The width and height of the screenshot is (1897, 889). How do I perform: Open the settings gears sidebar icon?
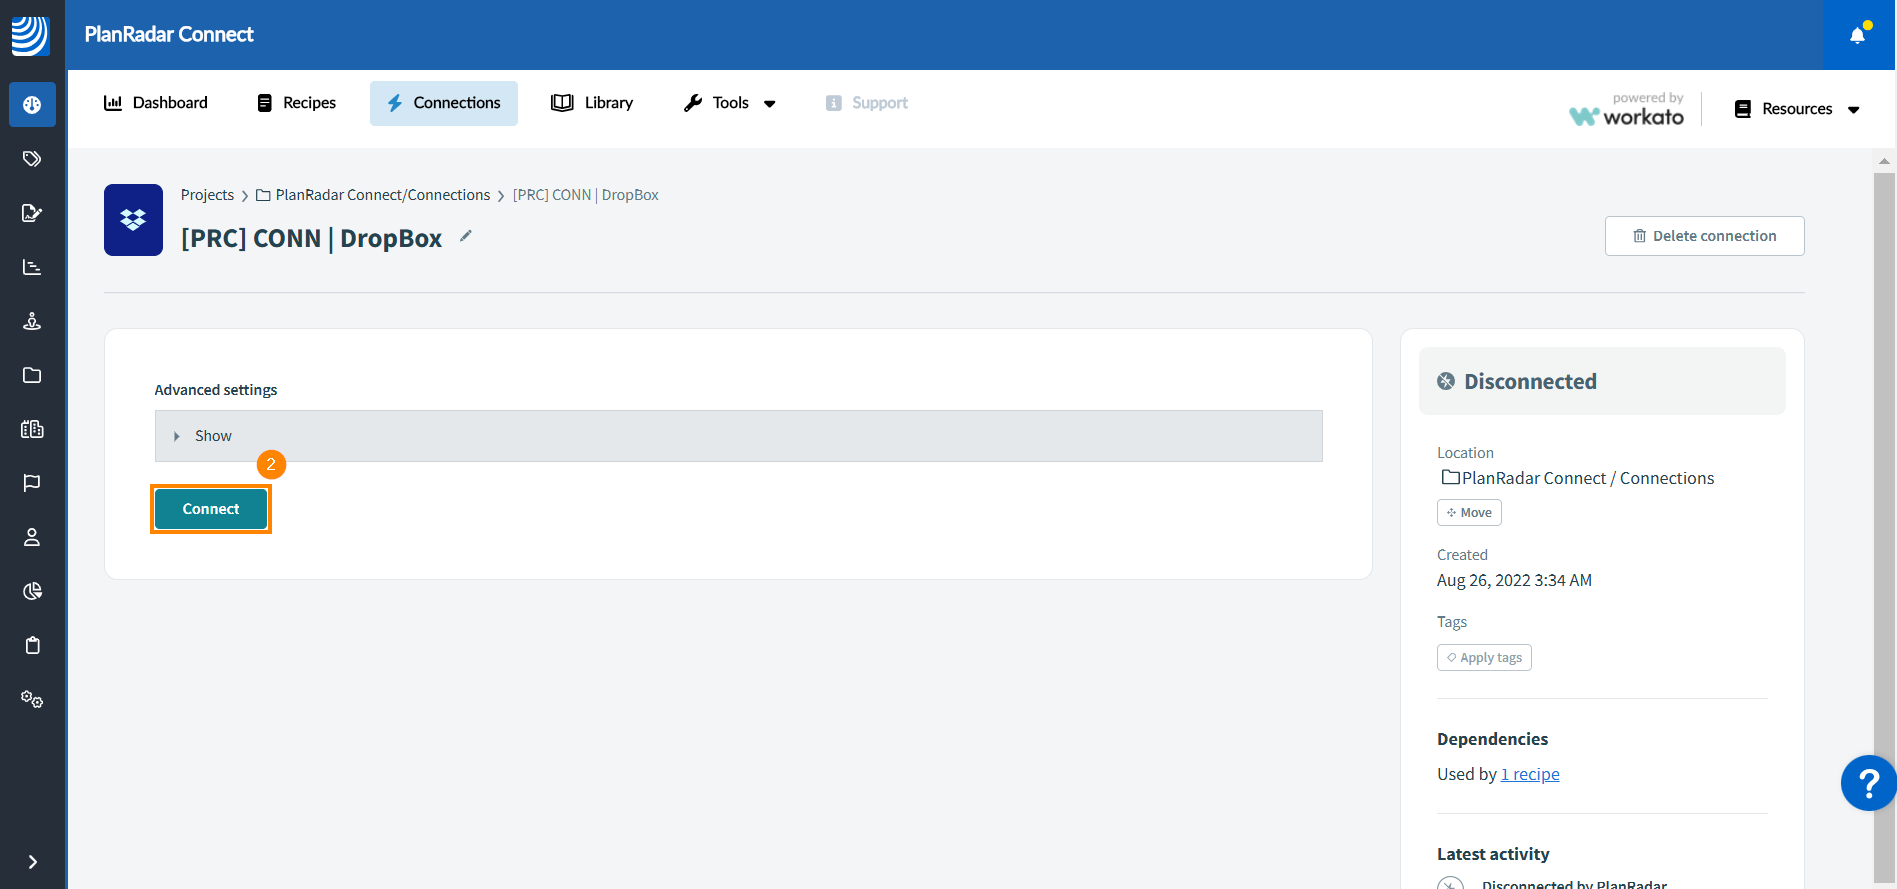pos(32,699)
